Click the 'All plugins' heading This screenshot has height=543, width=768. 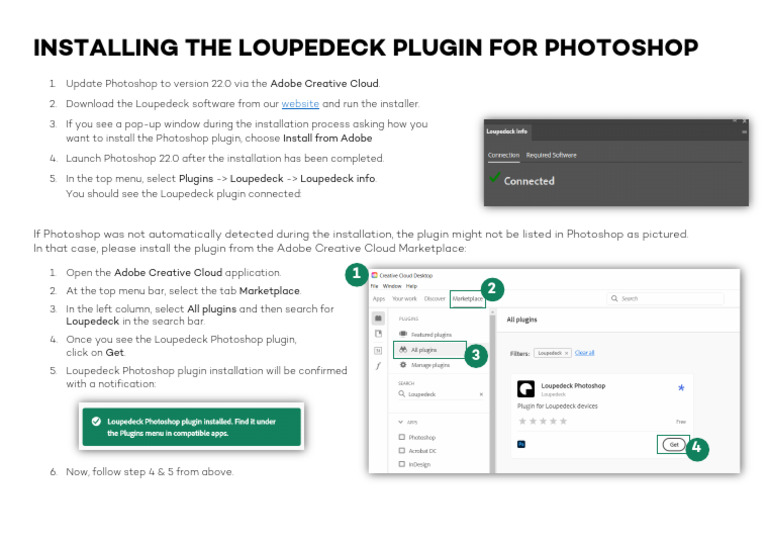click(x=522, y=320)
